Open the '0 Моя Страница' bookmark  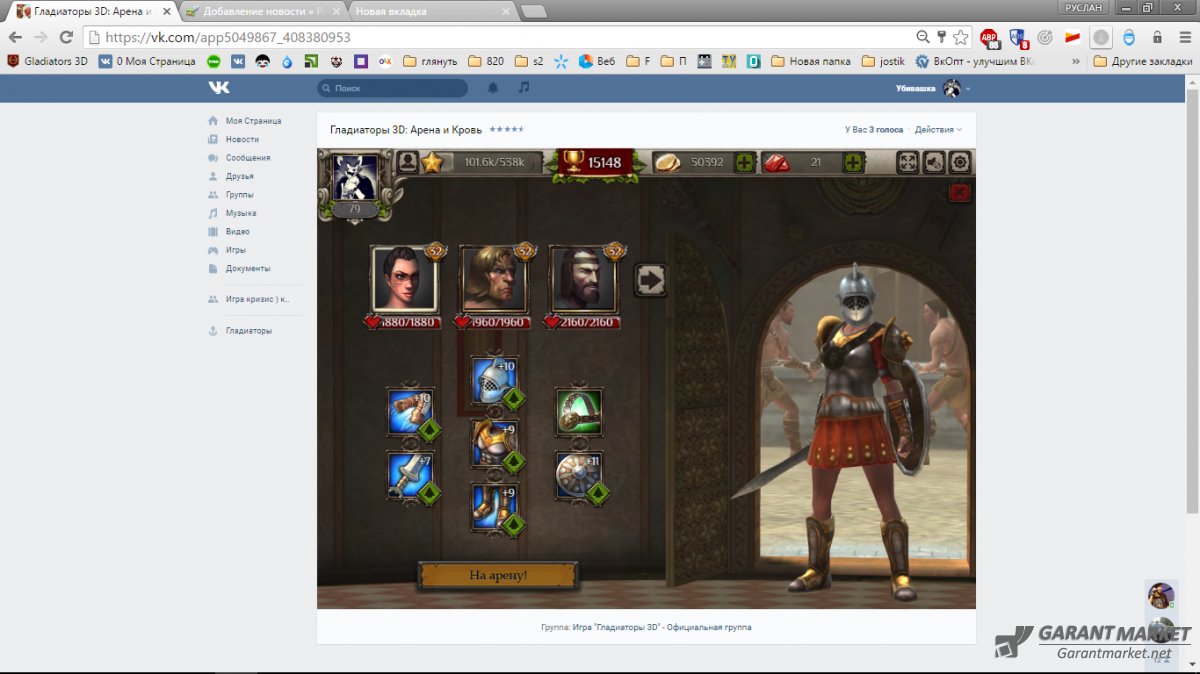tap(147, 61)
